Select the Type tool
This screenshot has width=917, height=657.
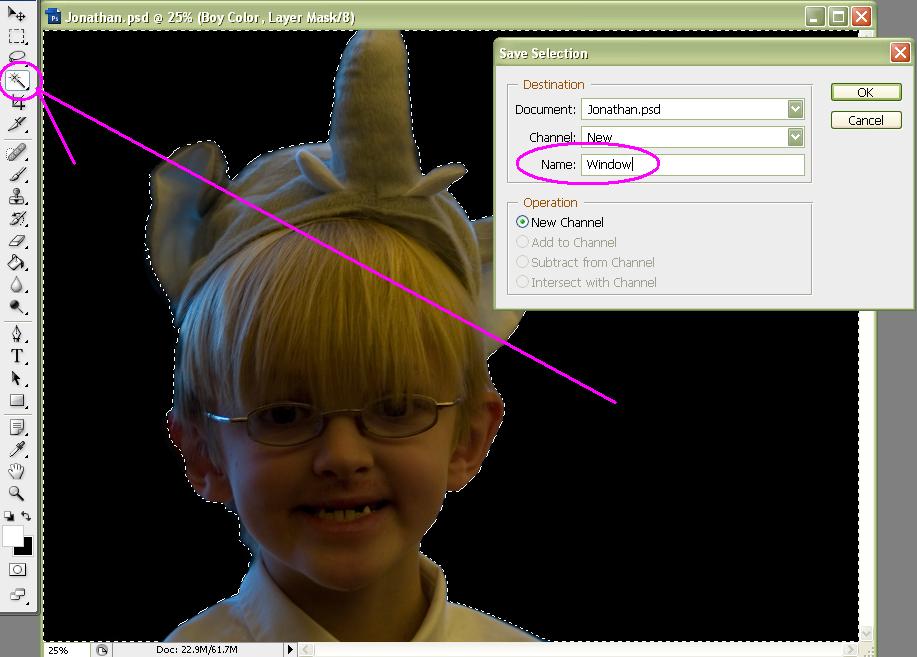click(16, 356)
